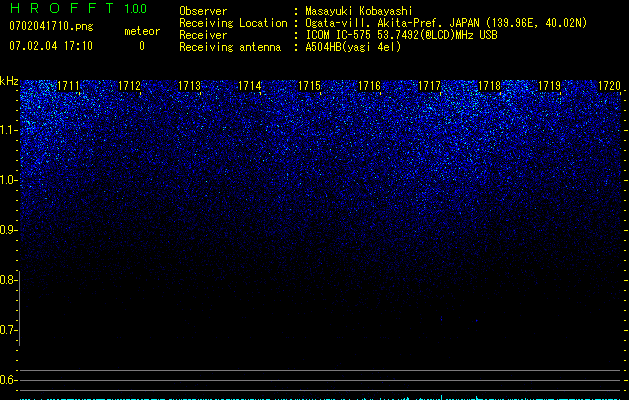Click the A504HB(yagi 4el) antenna text
629x400 pixels.
[353, 47]
